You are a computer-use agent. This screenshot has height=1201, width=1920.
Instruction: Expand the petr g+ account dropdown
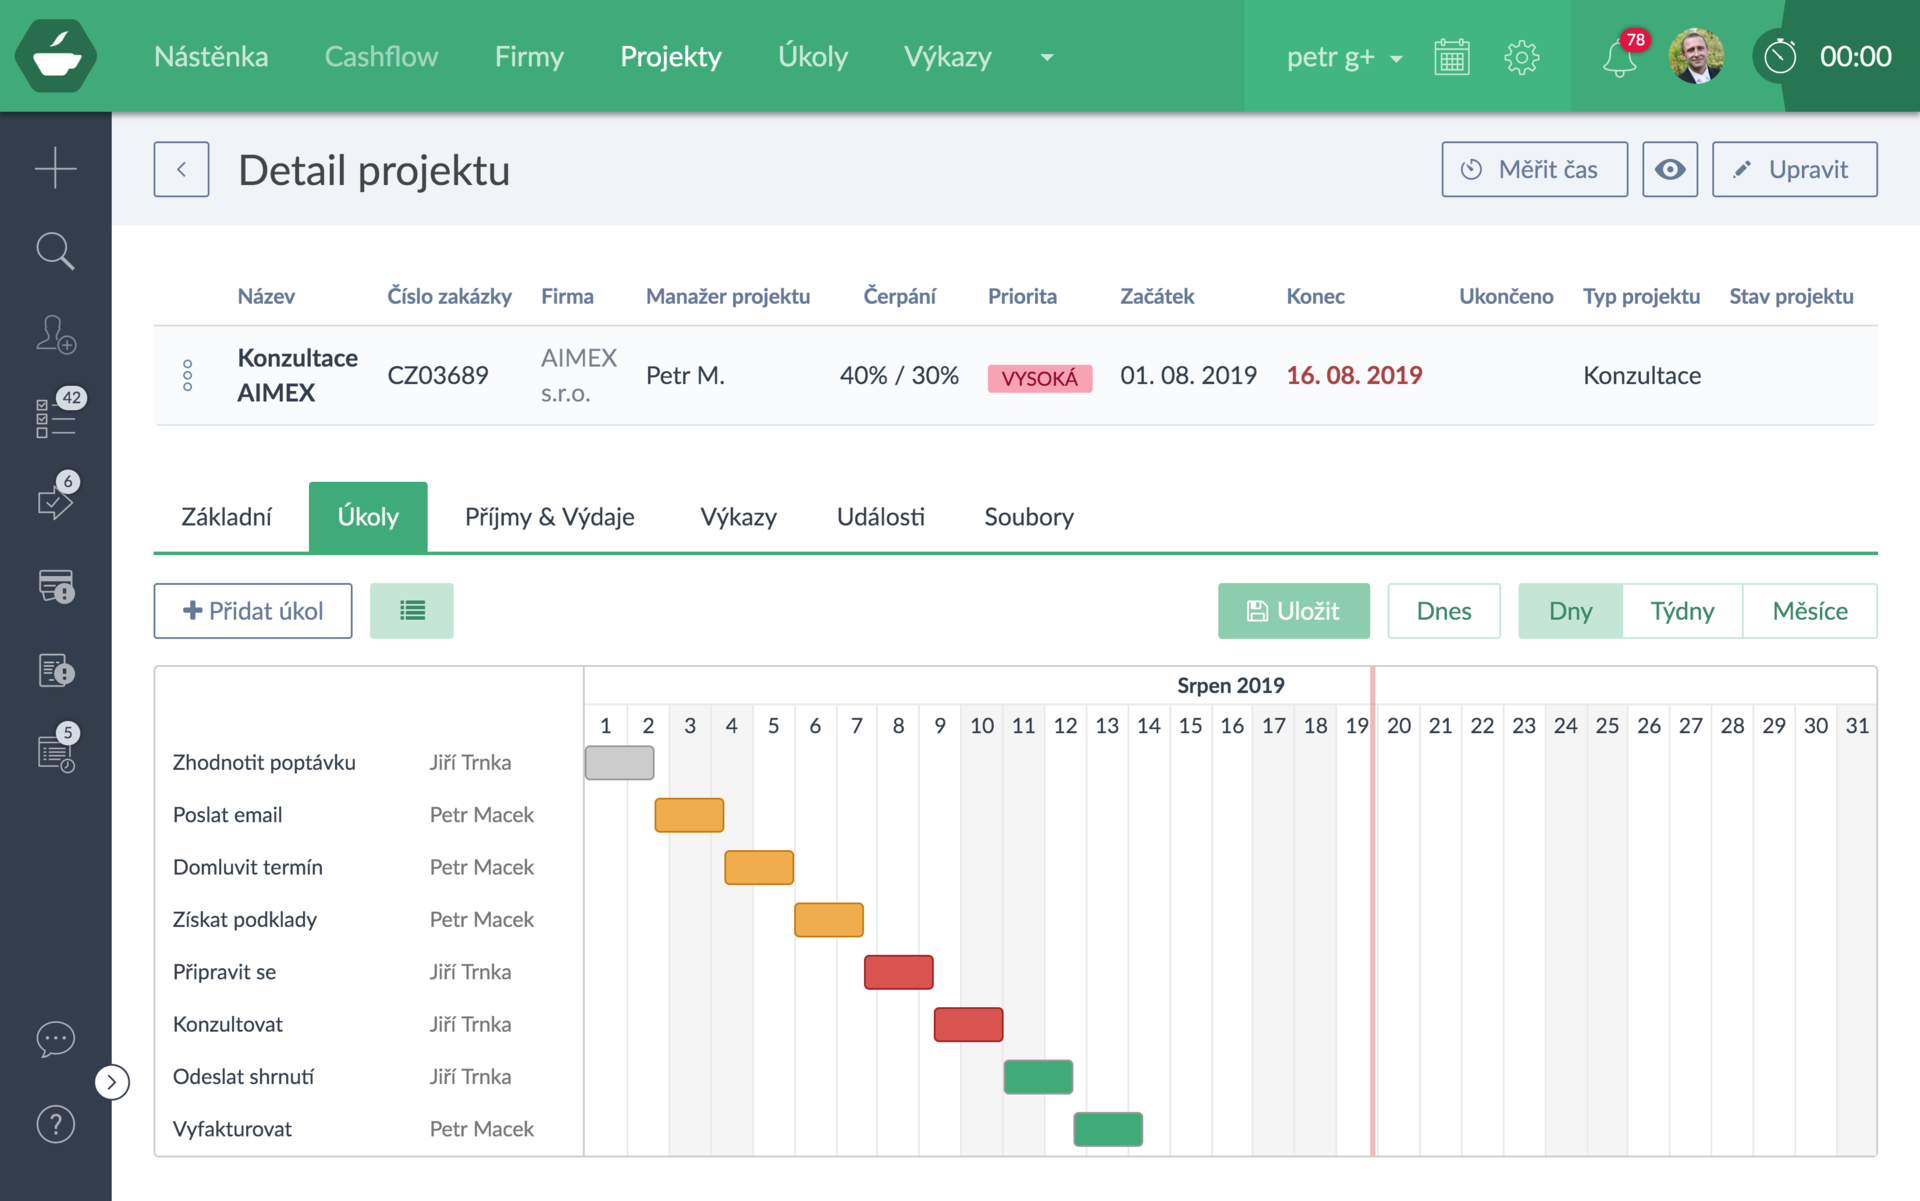tap(1343, 57)
